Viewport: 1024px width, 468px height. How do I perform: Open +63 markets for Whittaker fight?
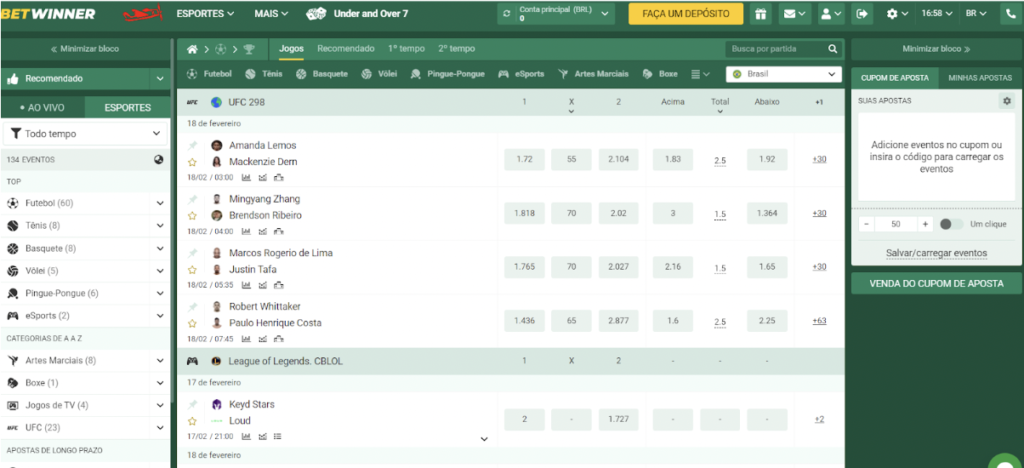point(820,320)
